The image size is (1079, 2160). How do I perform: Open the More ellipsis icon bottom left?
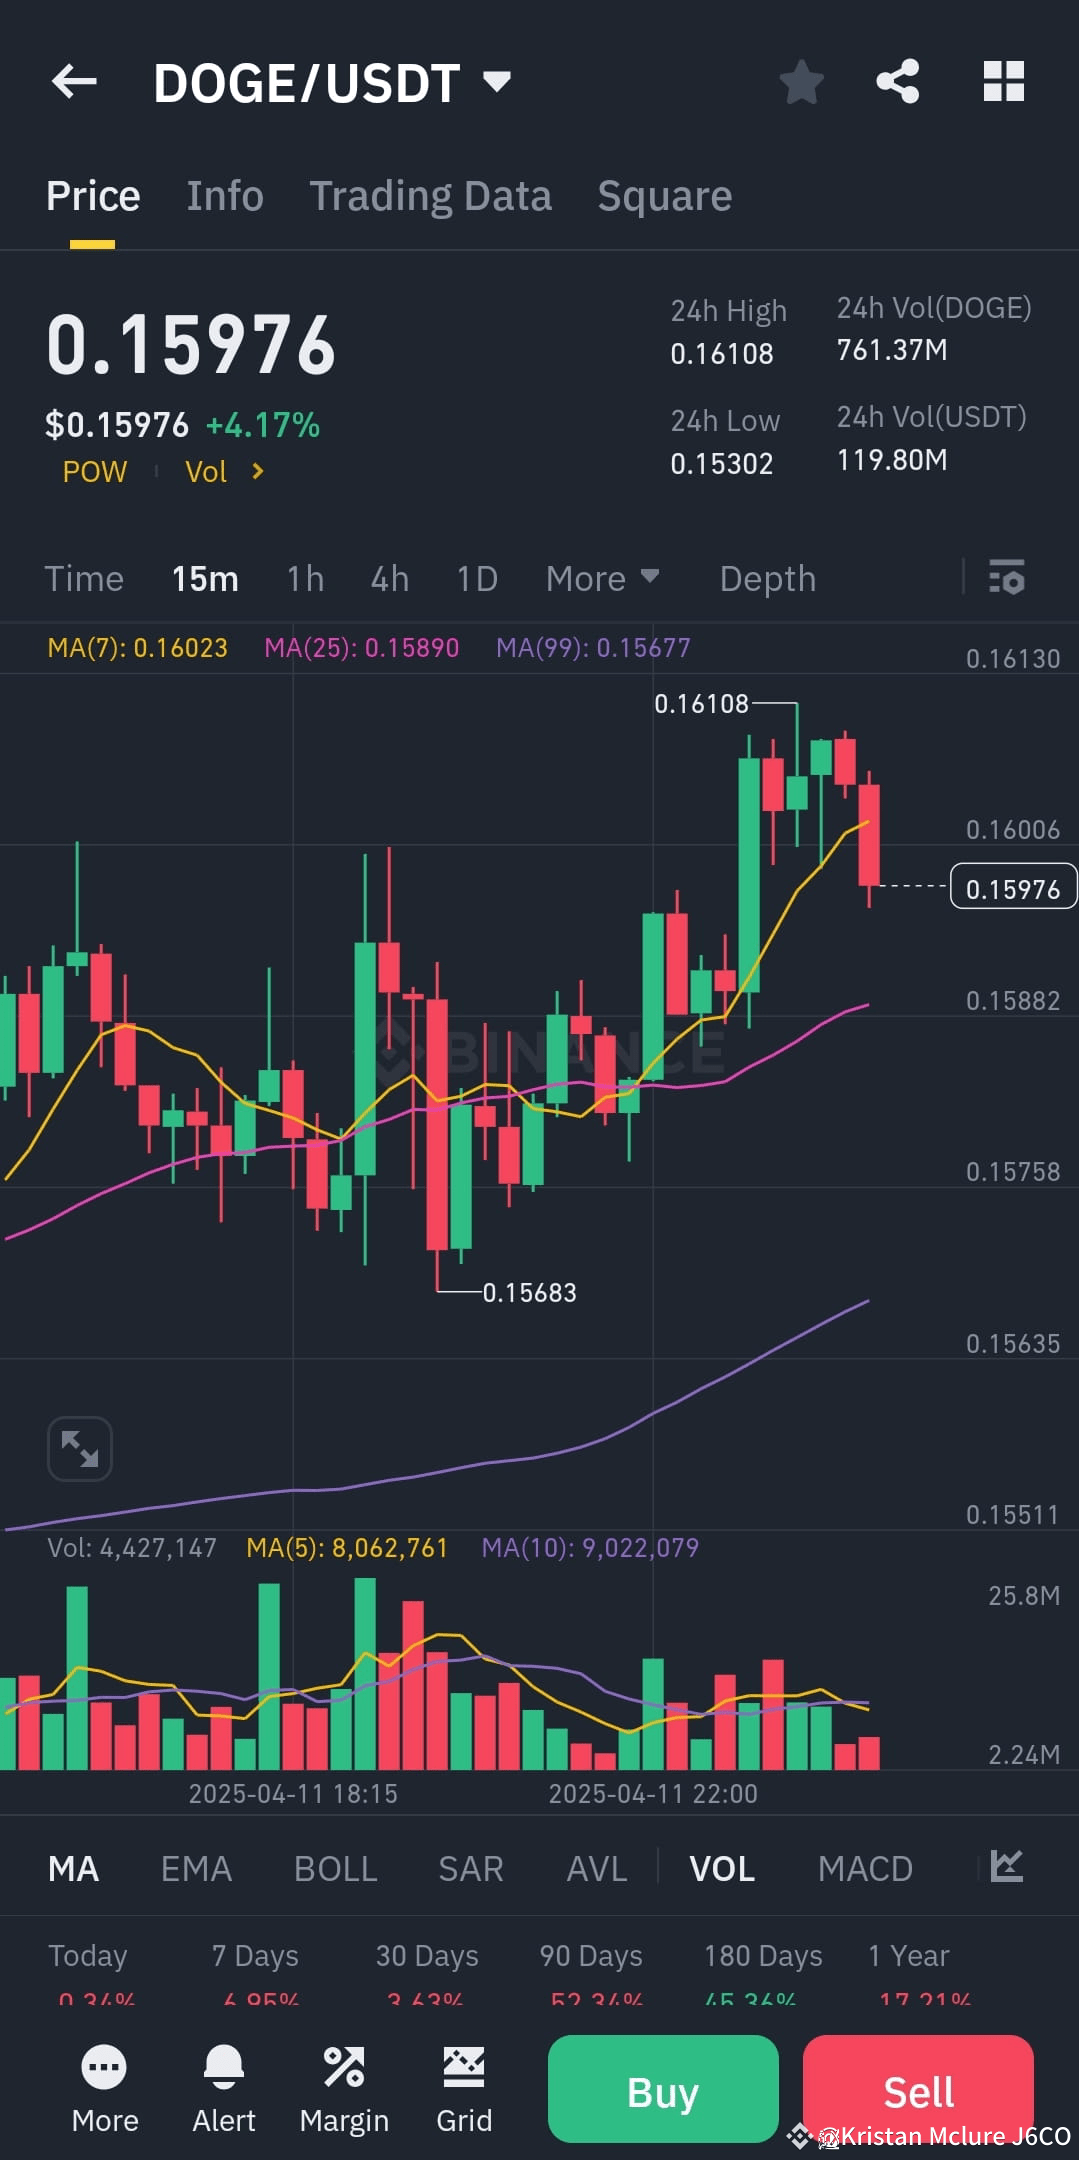(104, 2088)
